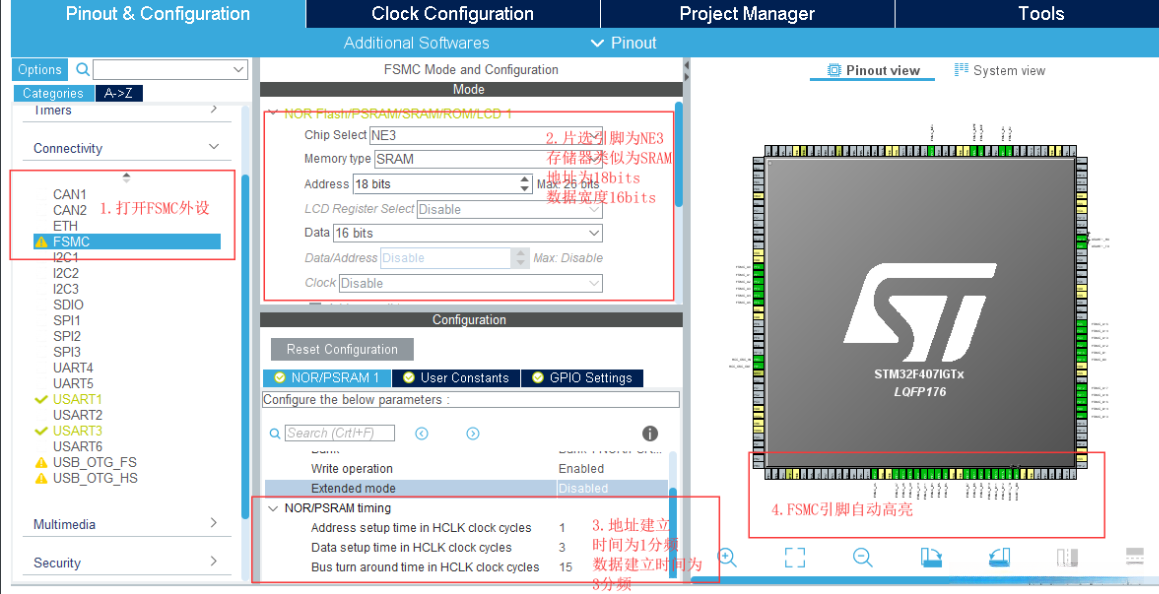Switch to A->Z listing tab
The width and height of the screenshot is (1159, 594).
(118, 93)
